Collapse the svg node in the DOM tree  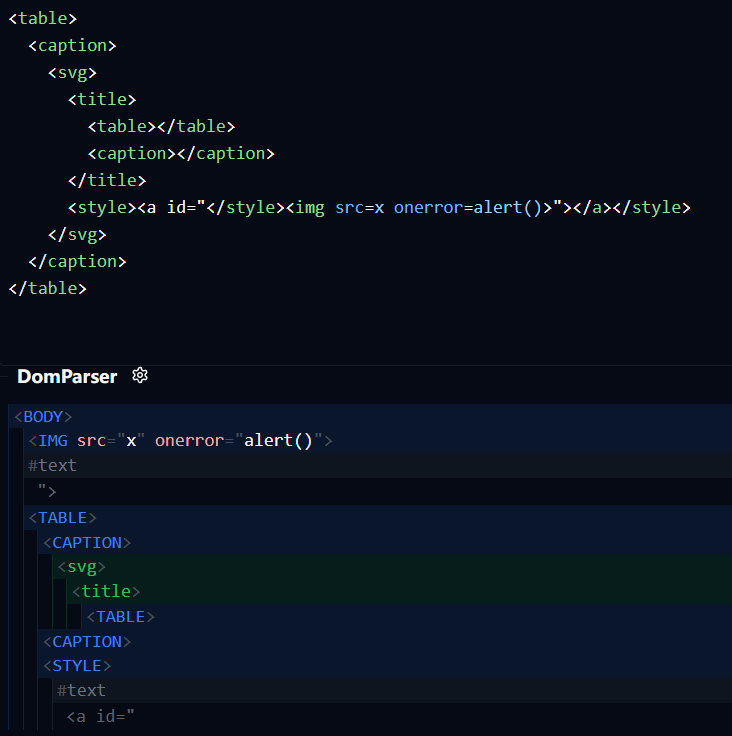click(x=81, y=567)
